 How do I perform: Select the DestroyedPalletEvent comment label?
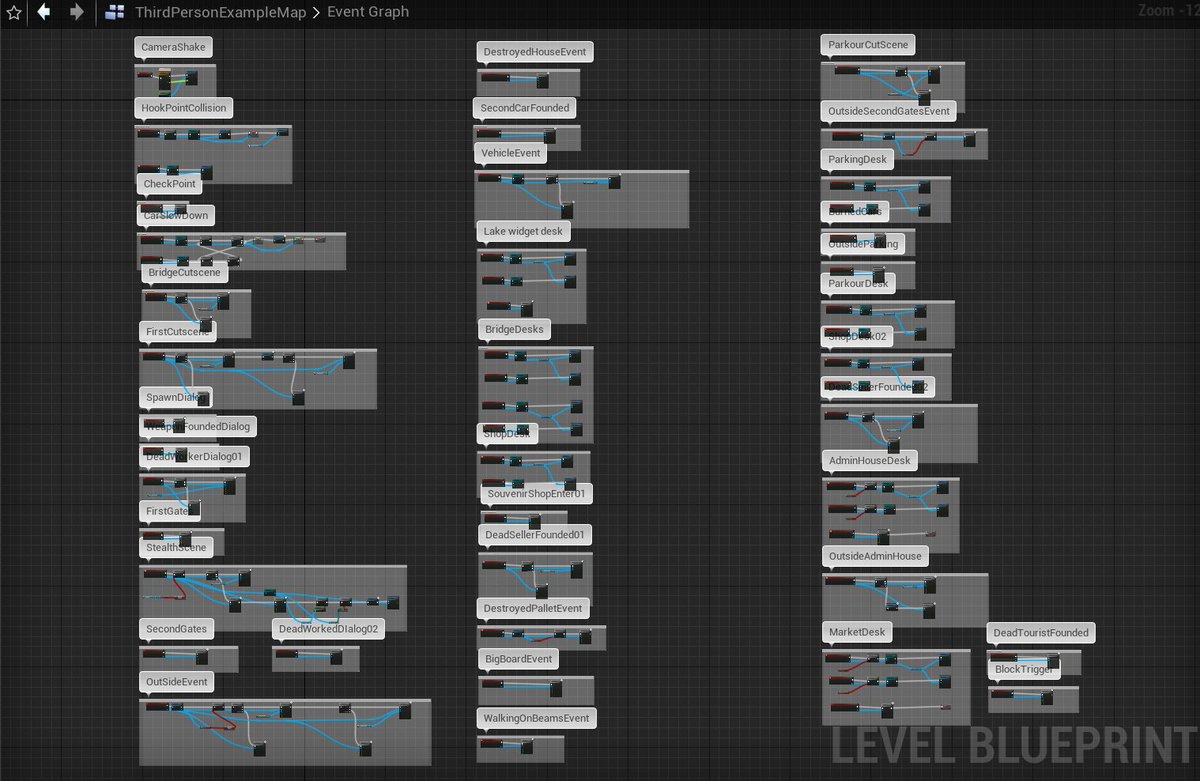[x=533, y=608]
